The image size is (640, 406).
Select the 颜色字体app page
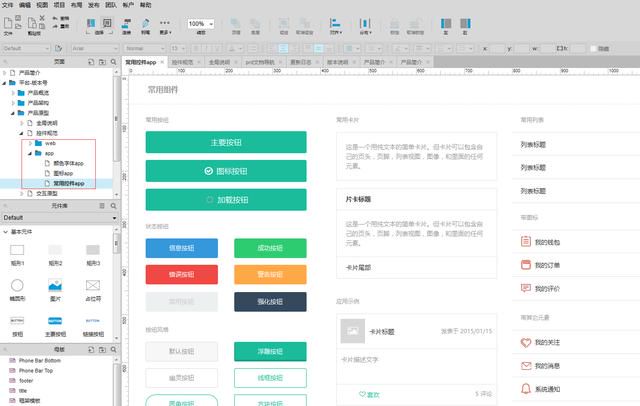(x=68, y=163)
